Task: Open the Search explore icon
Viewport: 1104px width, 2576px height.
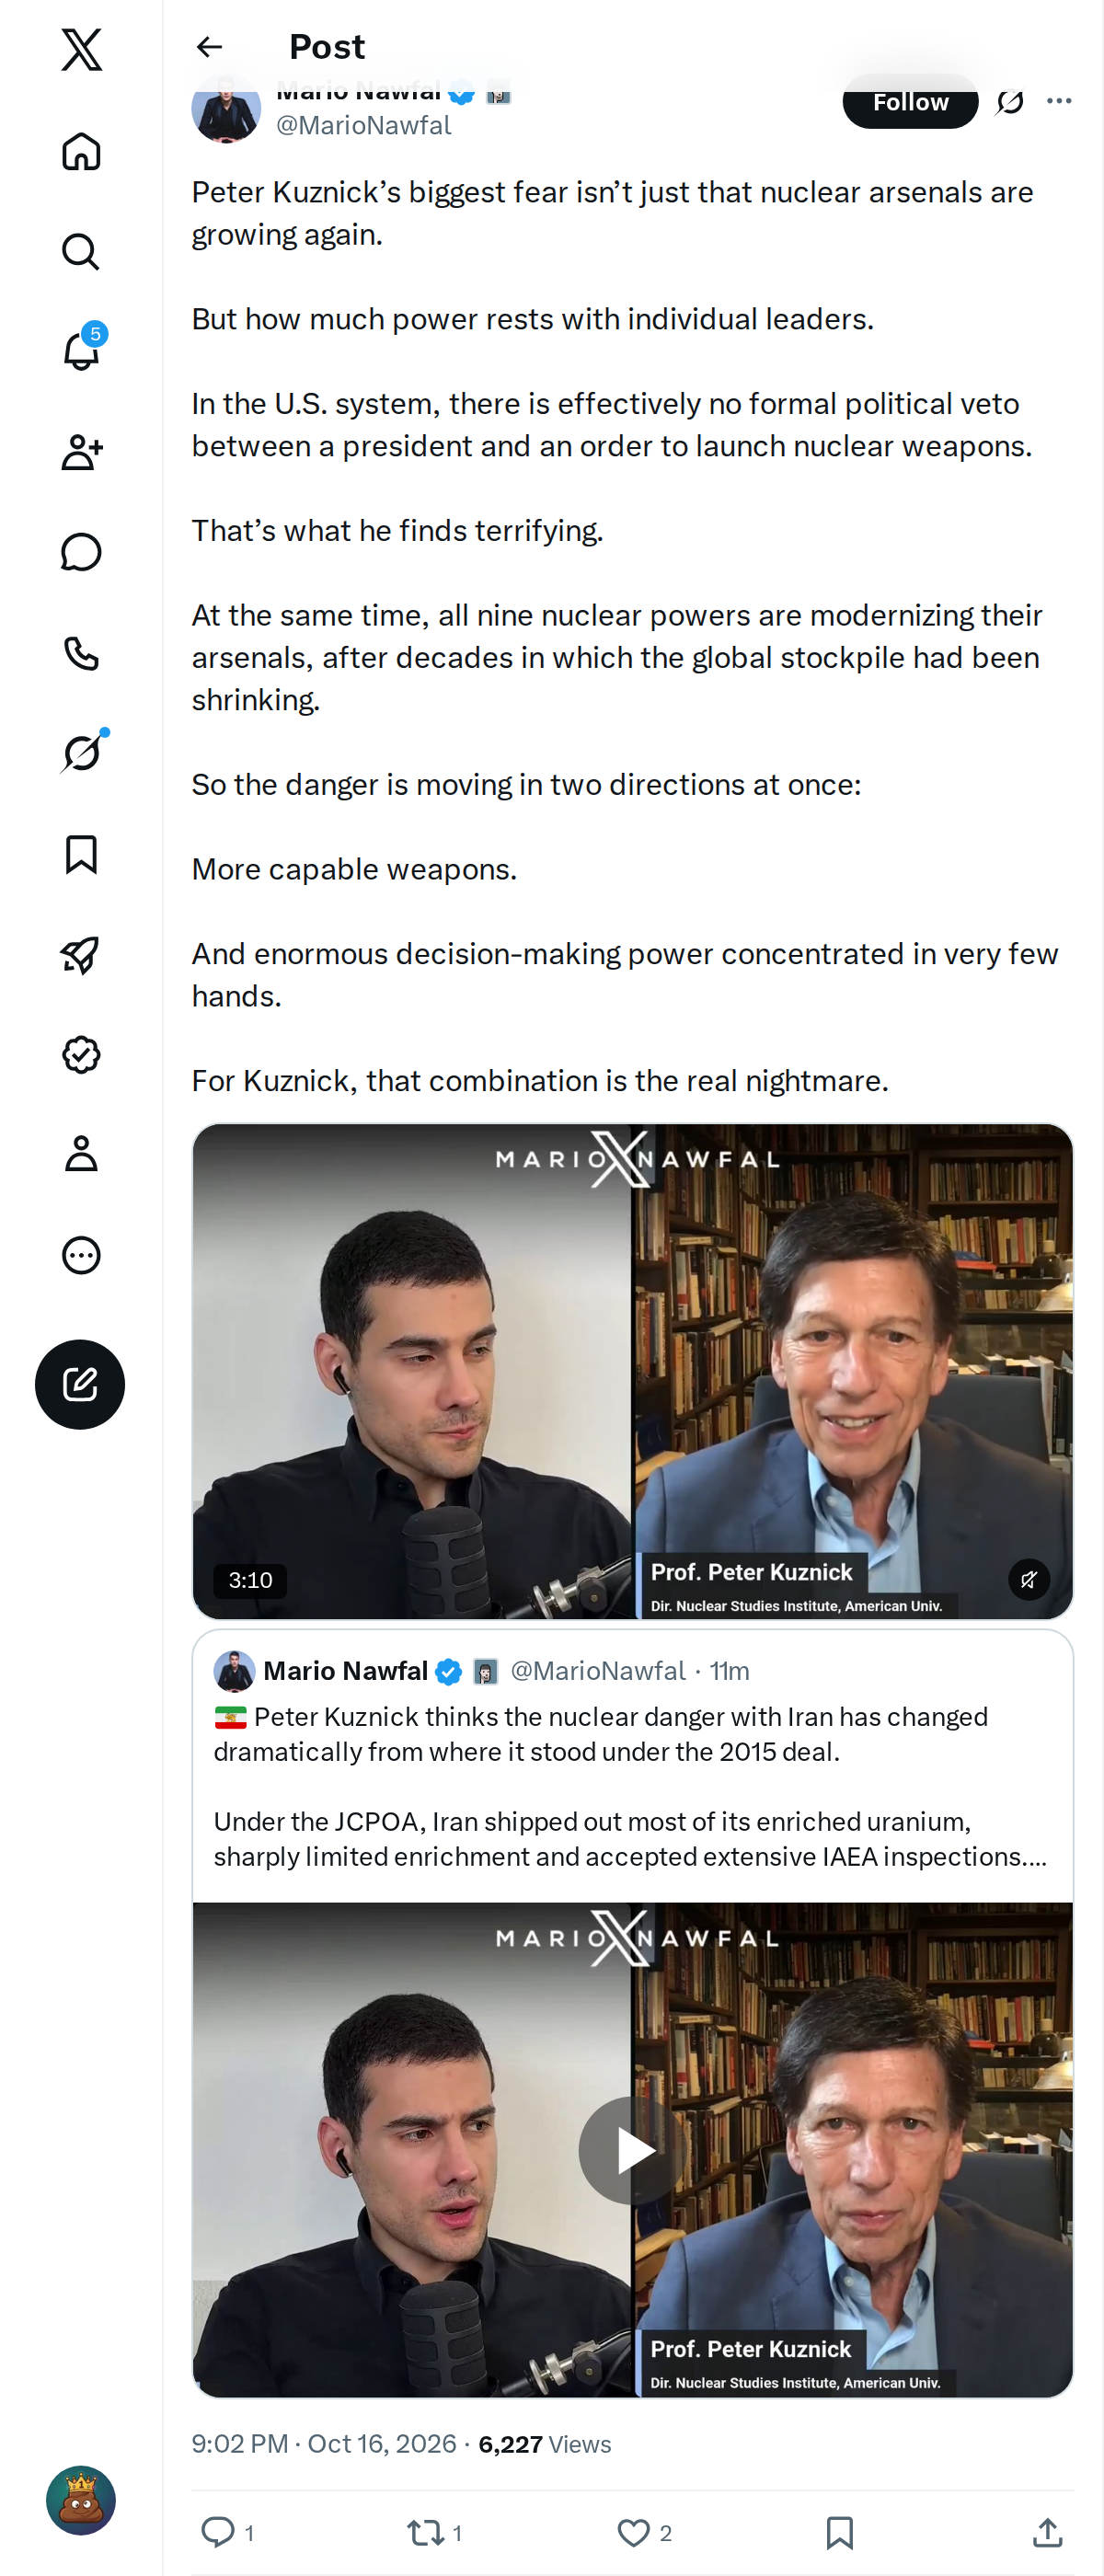Action: click(x=81, y=251)
